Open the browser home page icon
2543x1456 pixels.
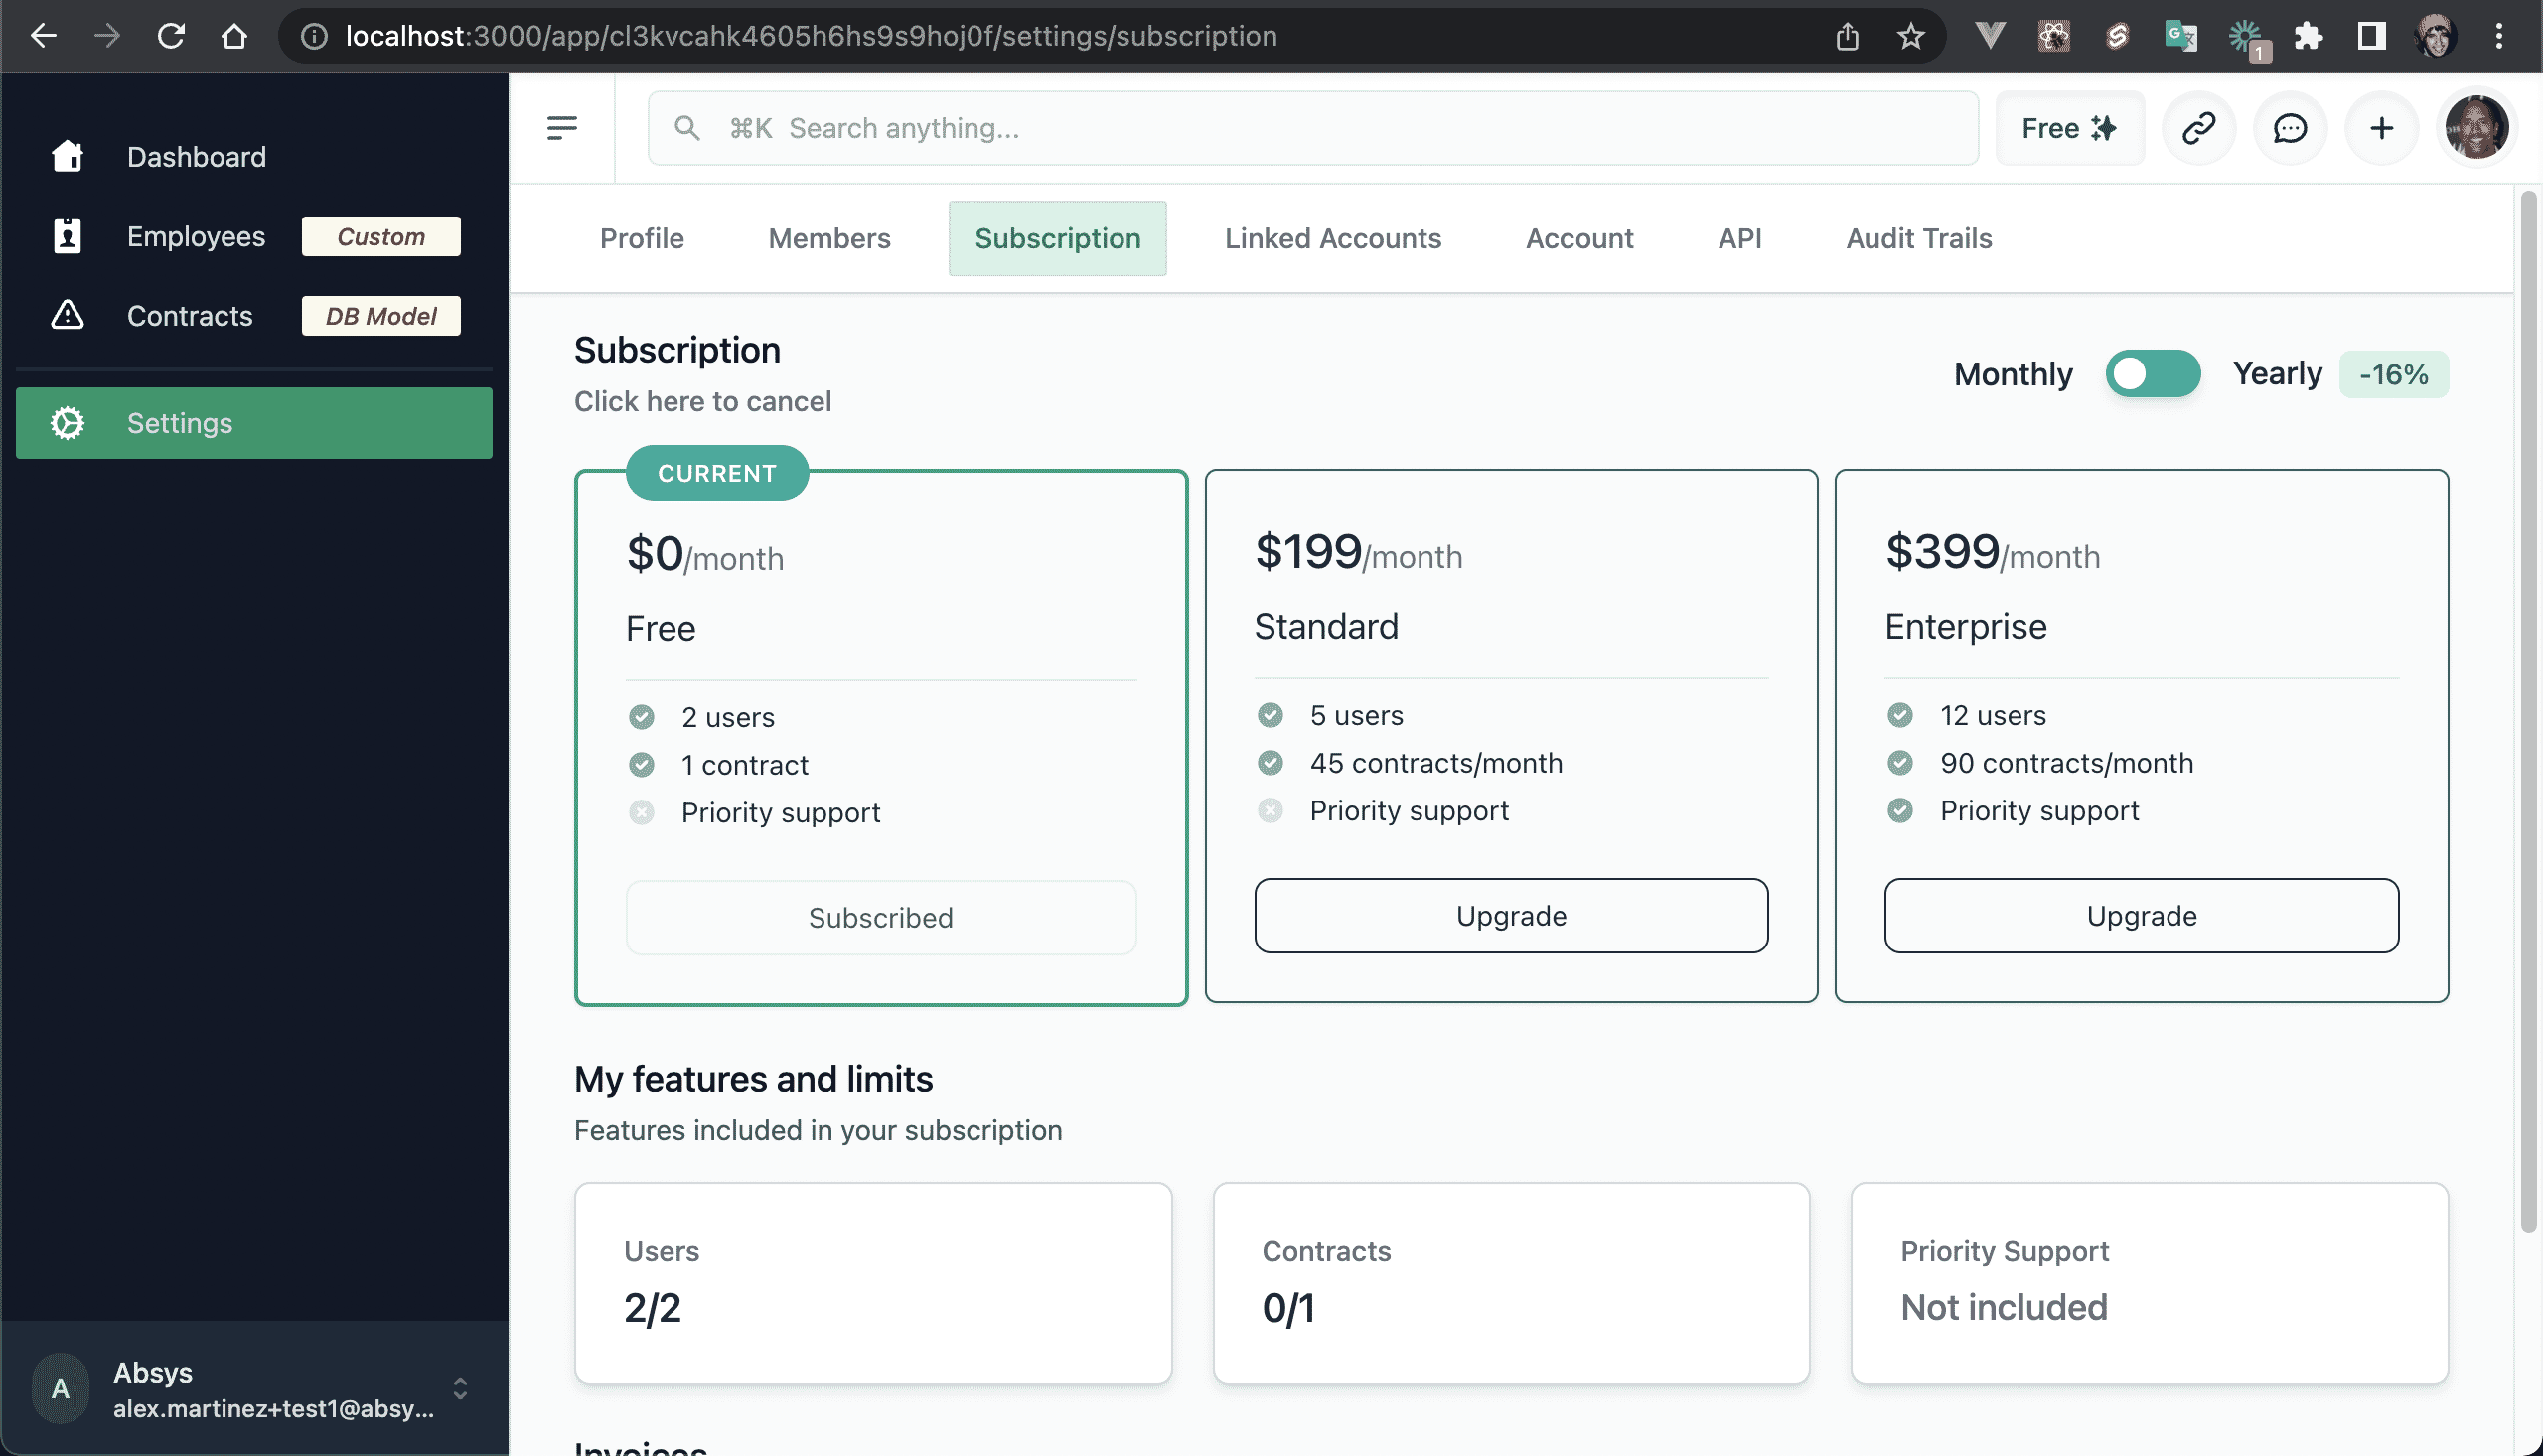point(234,36)
